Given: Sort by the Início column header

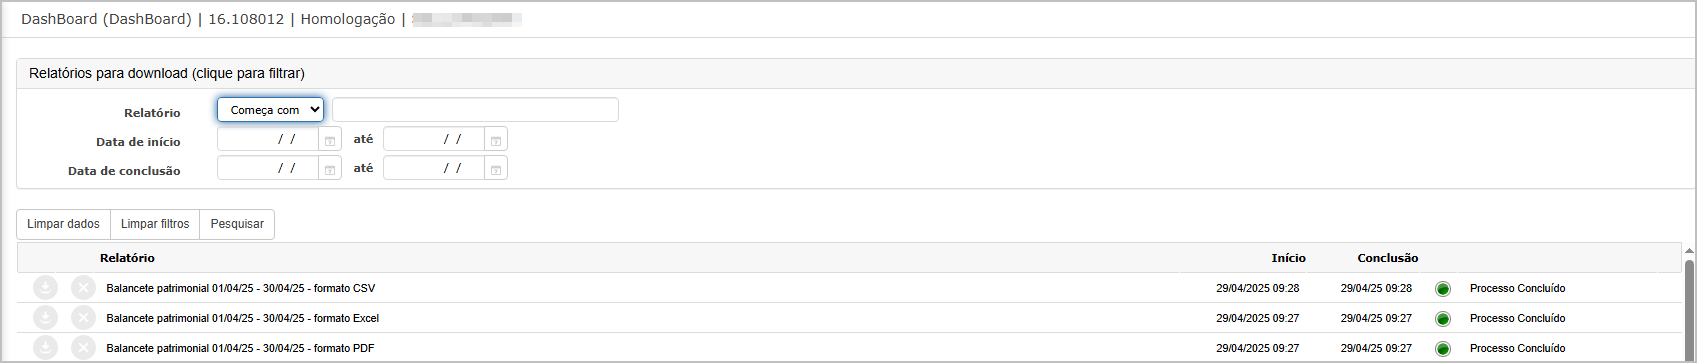Looking at the screenshot, I should click(x=1288, y=258).
